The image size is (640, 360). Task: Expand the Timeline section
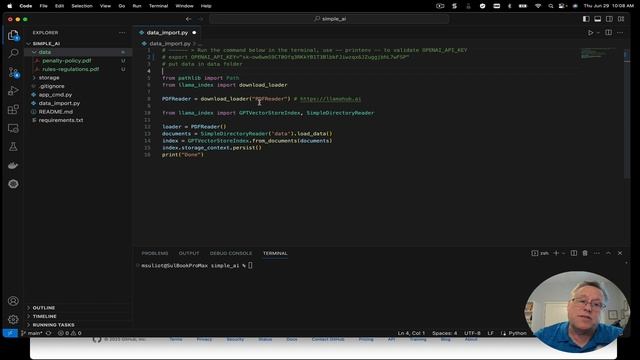coord(44,316)
